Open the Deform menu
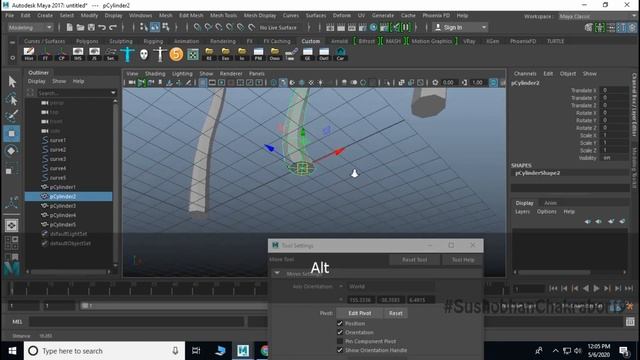640x360 pixels. (x=342, y=16)
